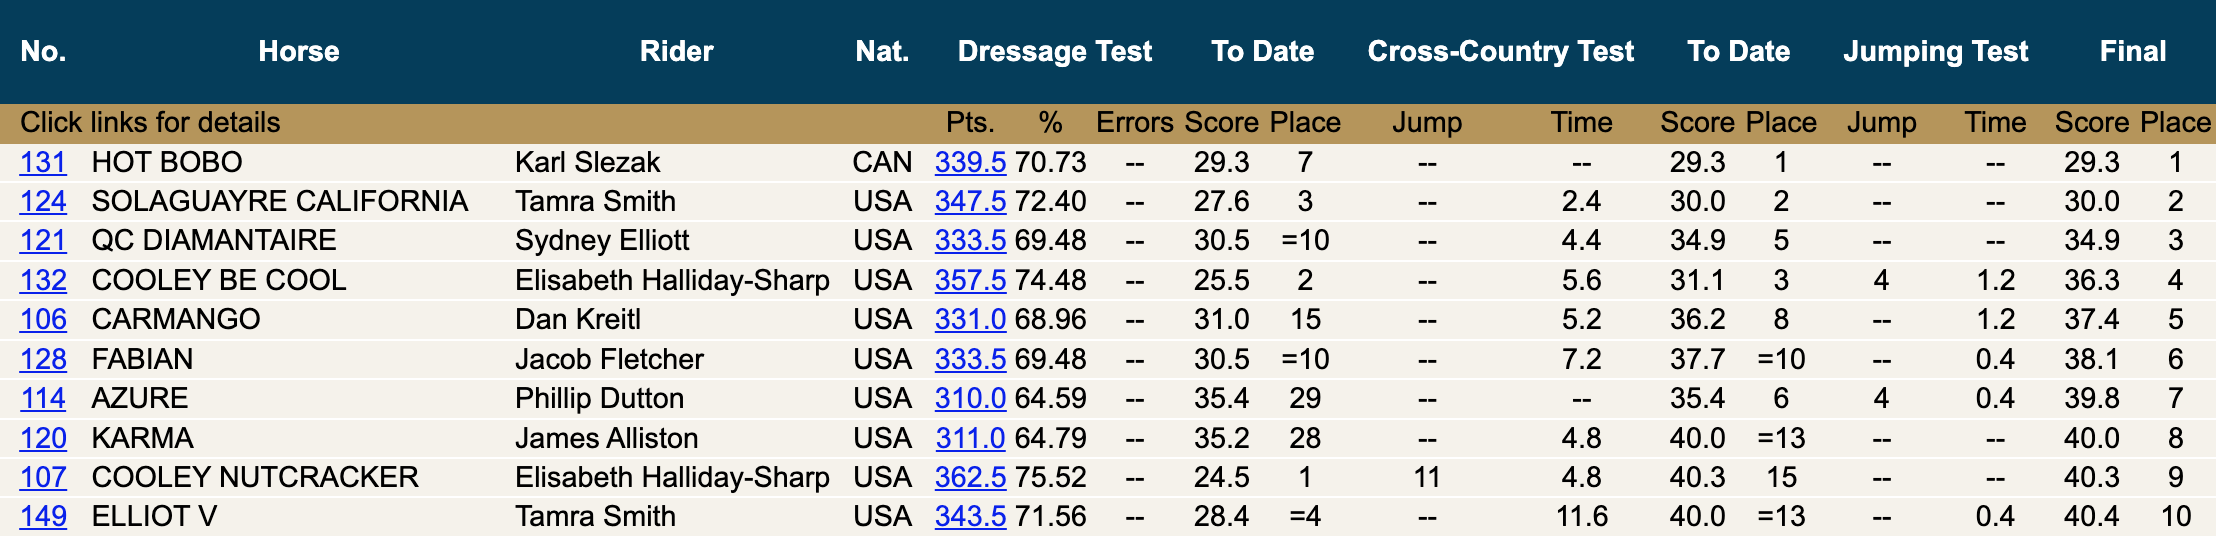The image size is (2216, 536).
Task: Open entry 132 for Cooley Be Cool
Action: 43,280
